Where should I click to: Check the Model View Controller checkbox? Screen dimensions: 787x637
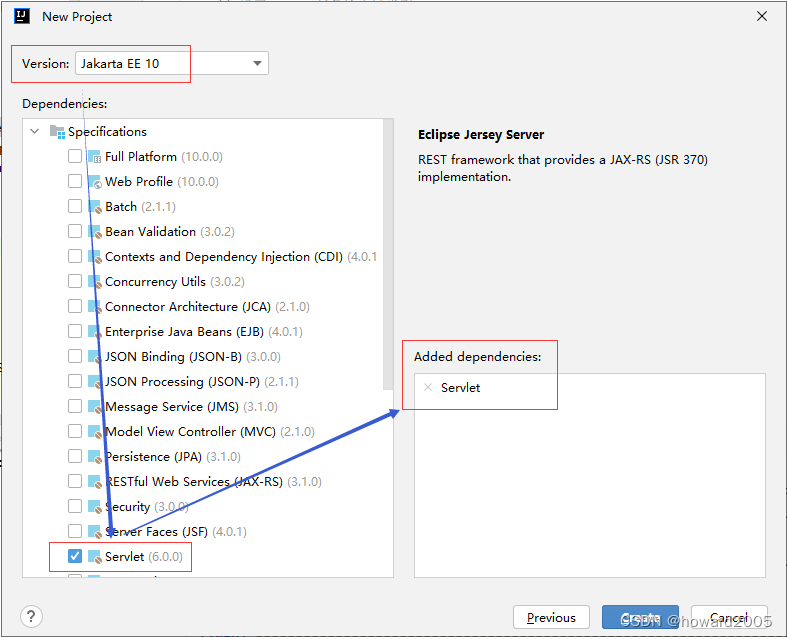(x=75, y=431)
